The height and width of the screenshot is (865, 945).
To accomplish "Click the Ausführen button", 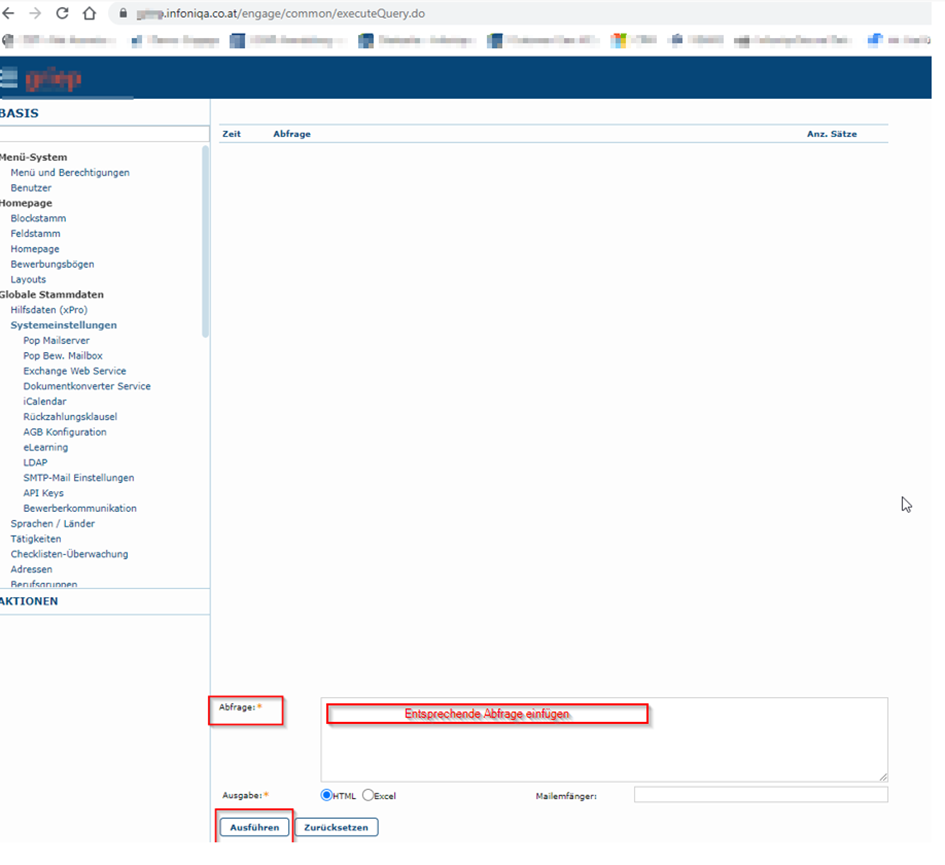I will click(x=254, y=828).
